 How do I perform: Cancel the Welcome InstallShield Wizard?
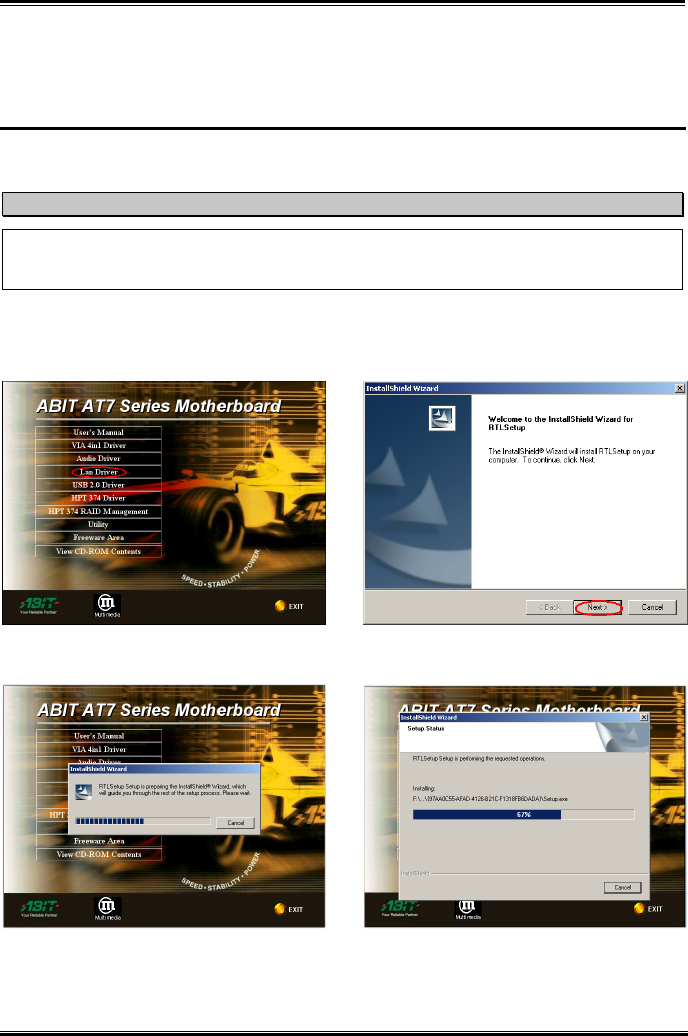pyautogui.click(x=652, y=607)
